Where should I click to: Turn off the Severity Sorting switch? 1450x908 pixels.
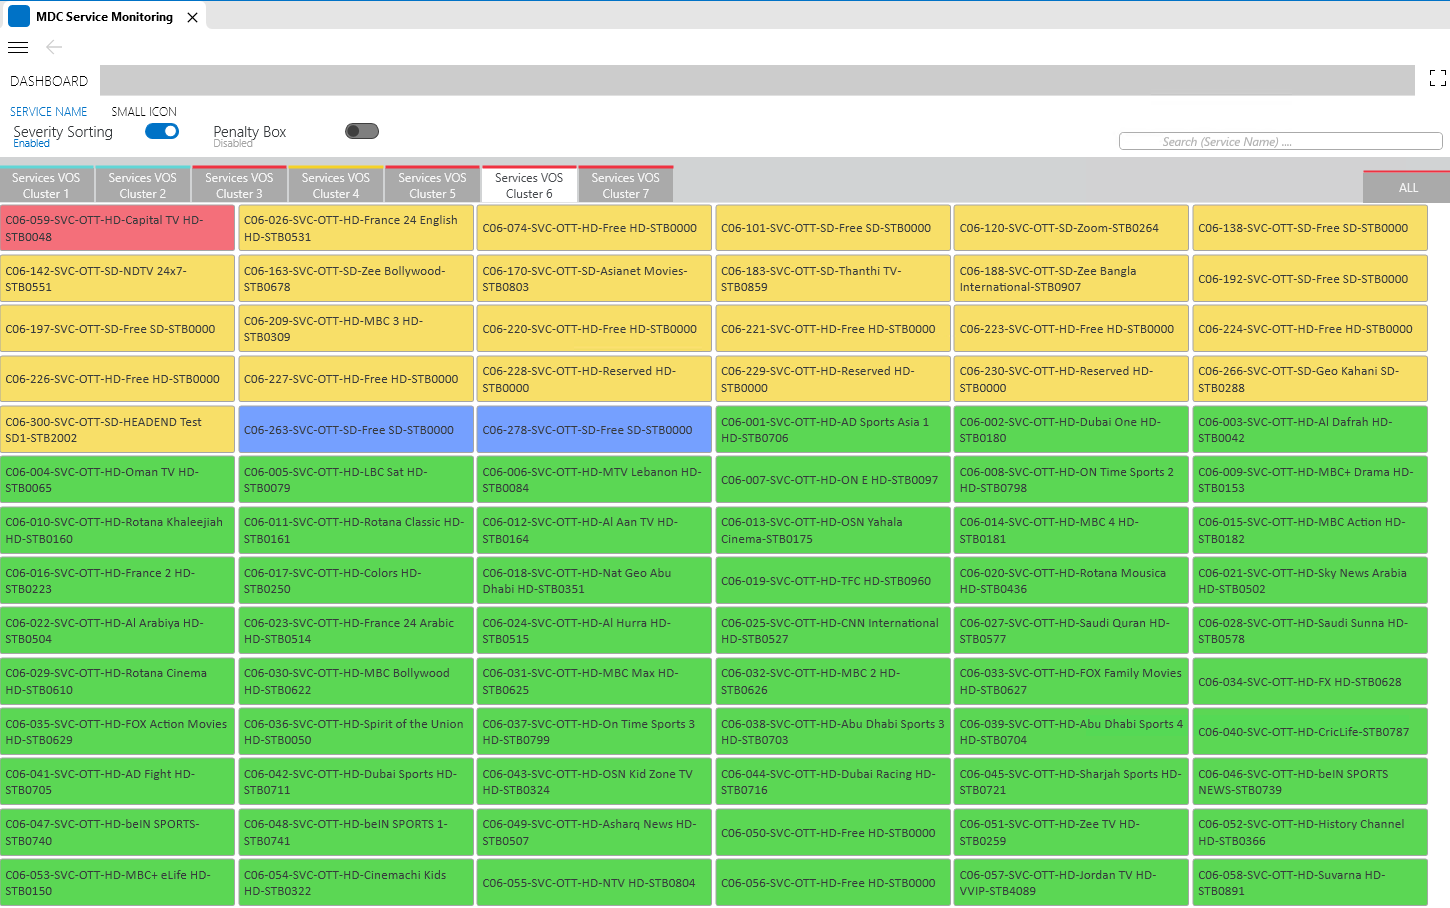[x=162, y=131]
